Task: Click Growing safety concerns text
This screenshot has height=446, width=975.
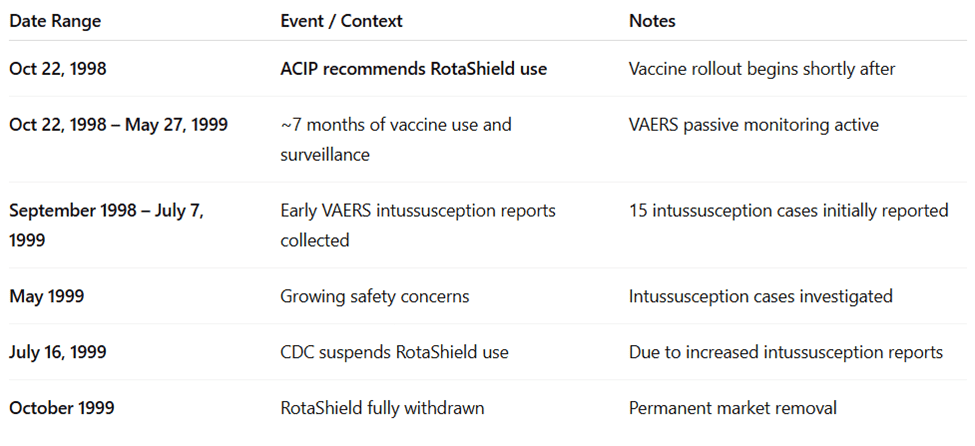Action: (x=374, y=296)
